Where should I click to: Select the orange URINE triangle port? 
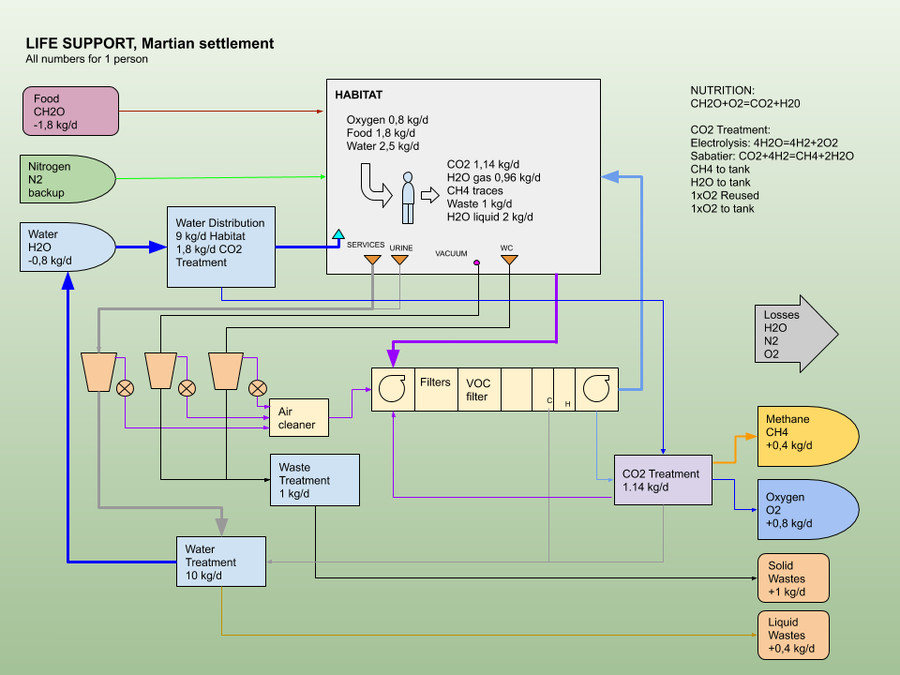click(400, 261)
